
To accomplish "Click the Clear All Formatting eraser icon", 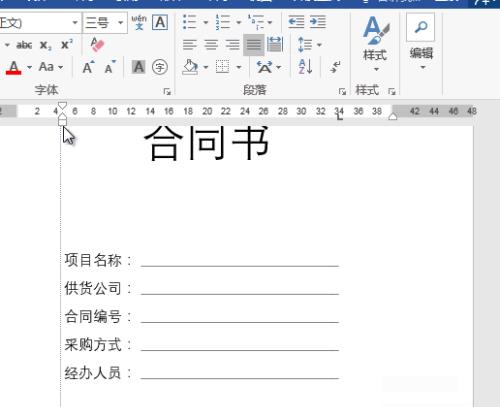I will click(98, 45).
